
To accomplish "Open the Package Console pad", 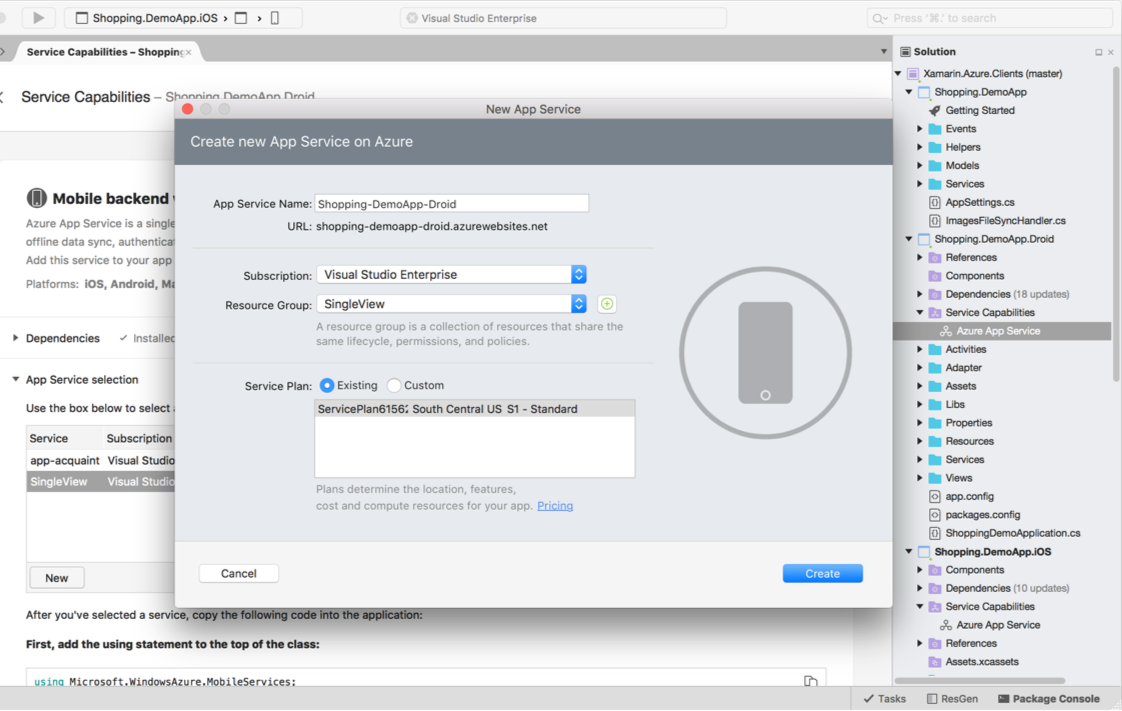I will click(1049, 699).
